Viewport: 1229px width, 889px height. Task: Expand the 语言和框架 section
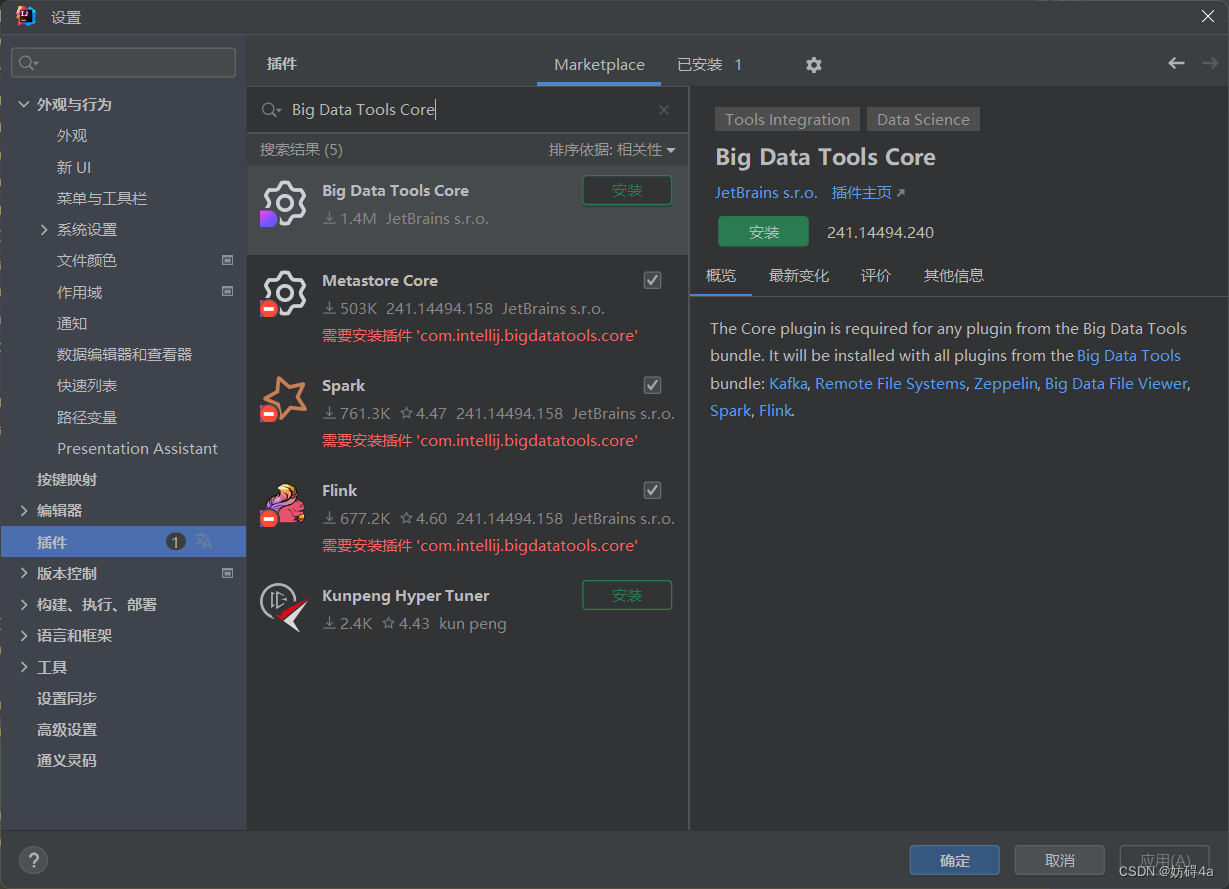[x=25, y=635]
